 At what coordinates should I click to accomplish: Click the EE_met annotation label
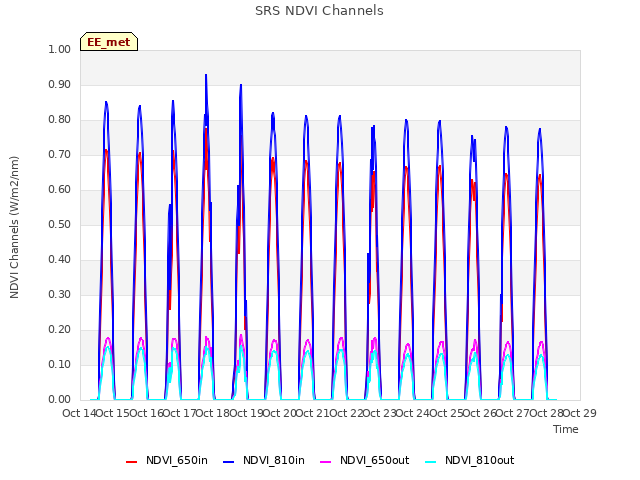click(x=109, y=42)
